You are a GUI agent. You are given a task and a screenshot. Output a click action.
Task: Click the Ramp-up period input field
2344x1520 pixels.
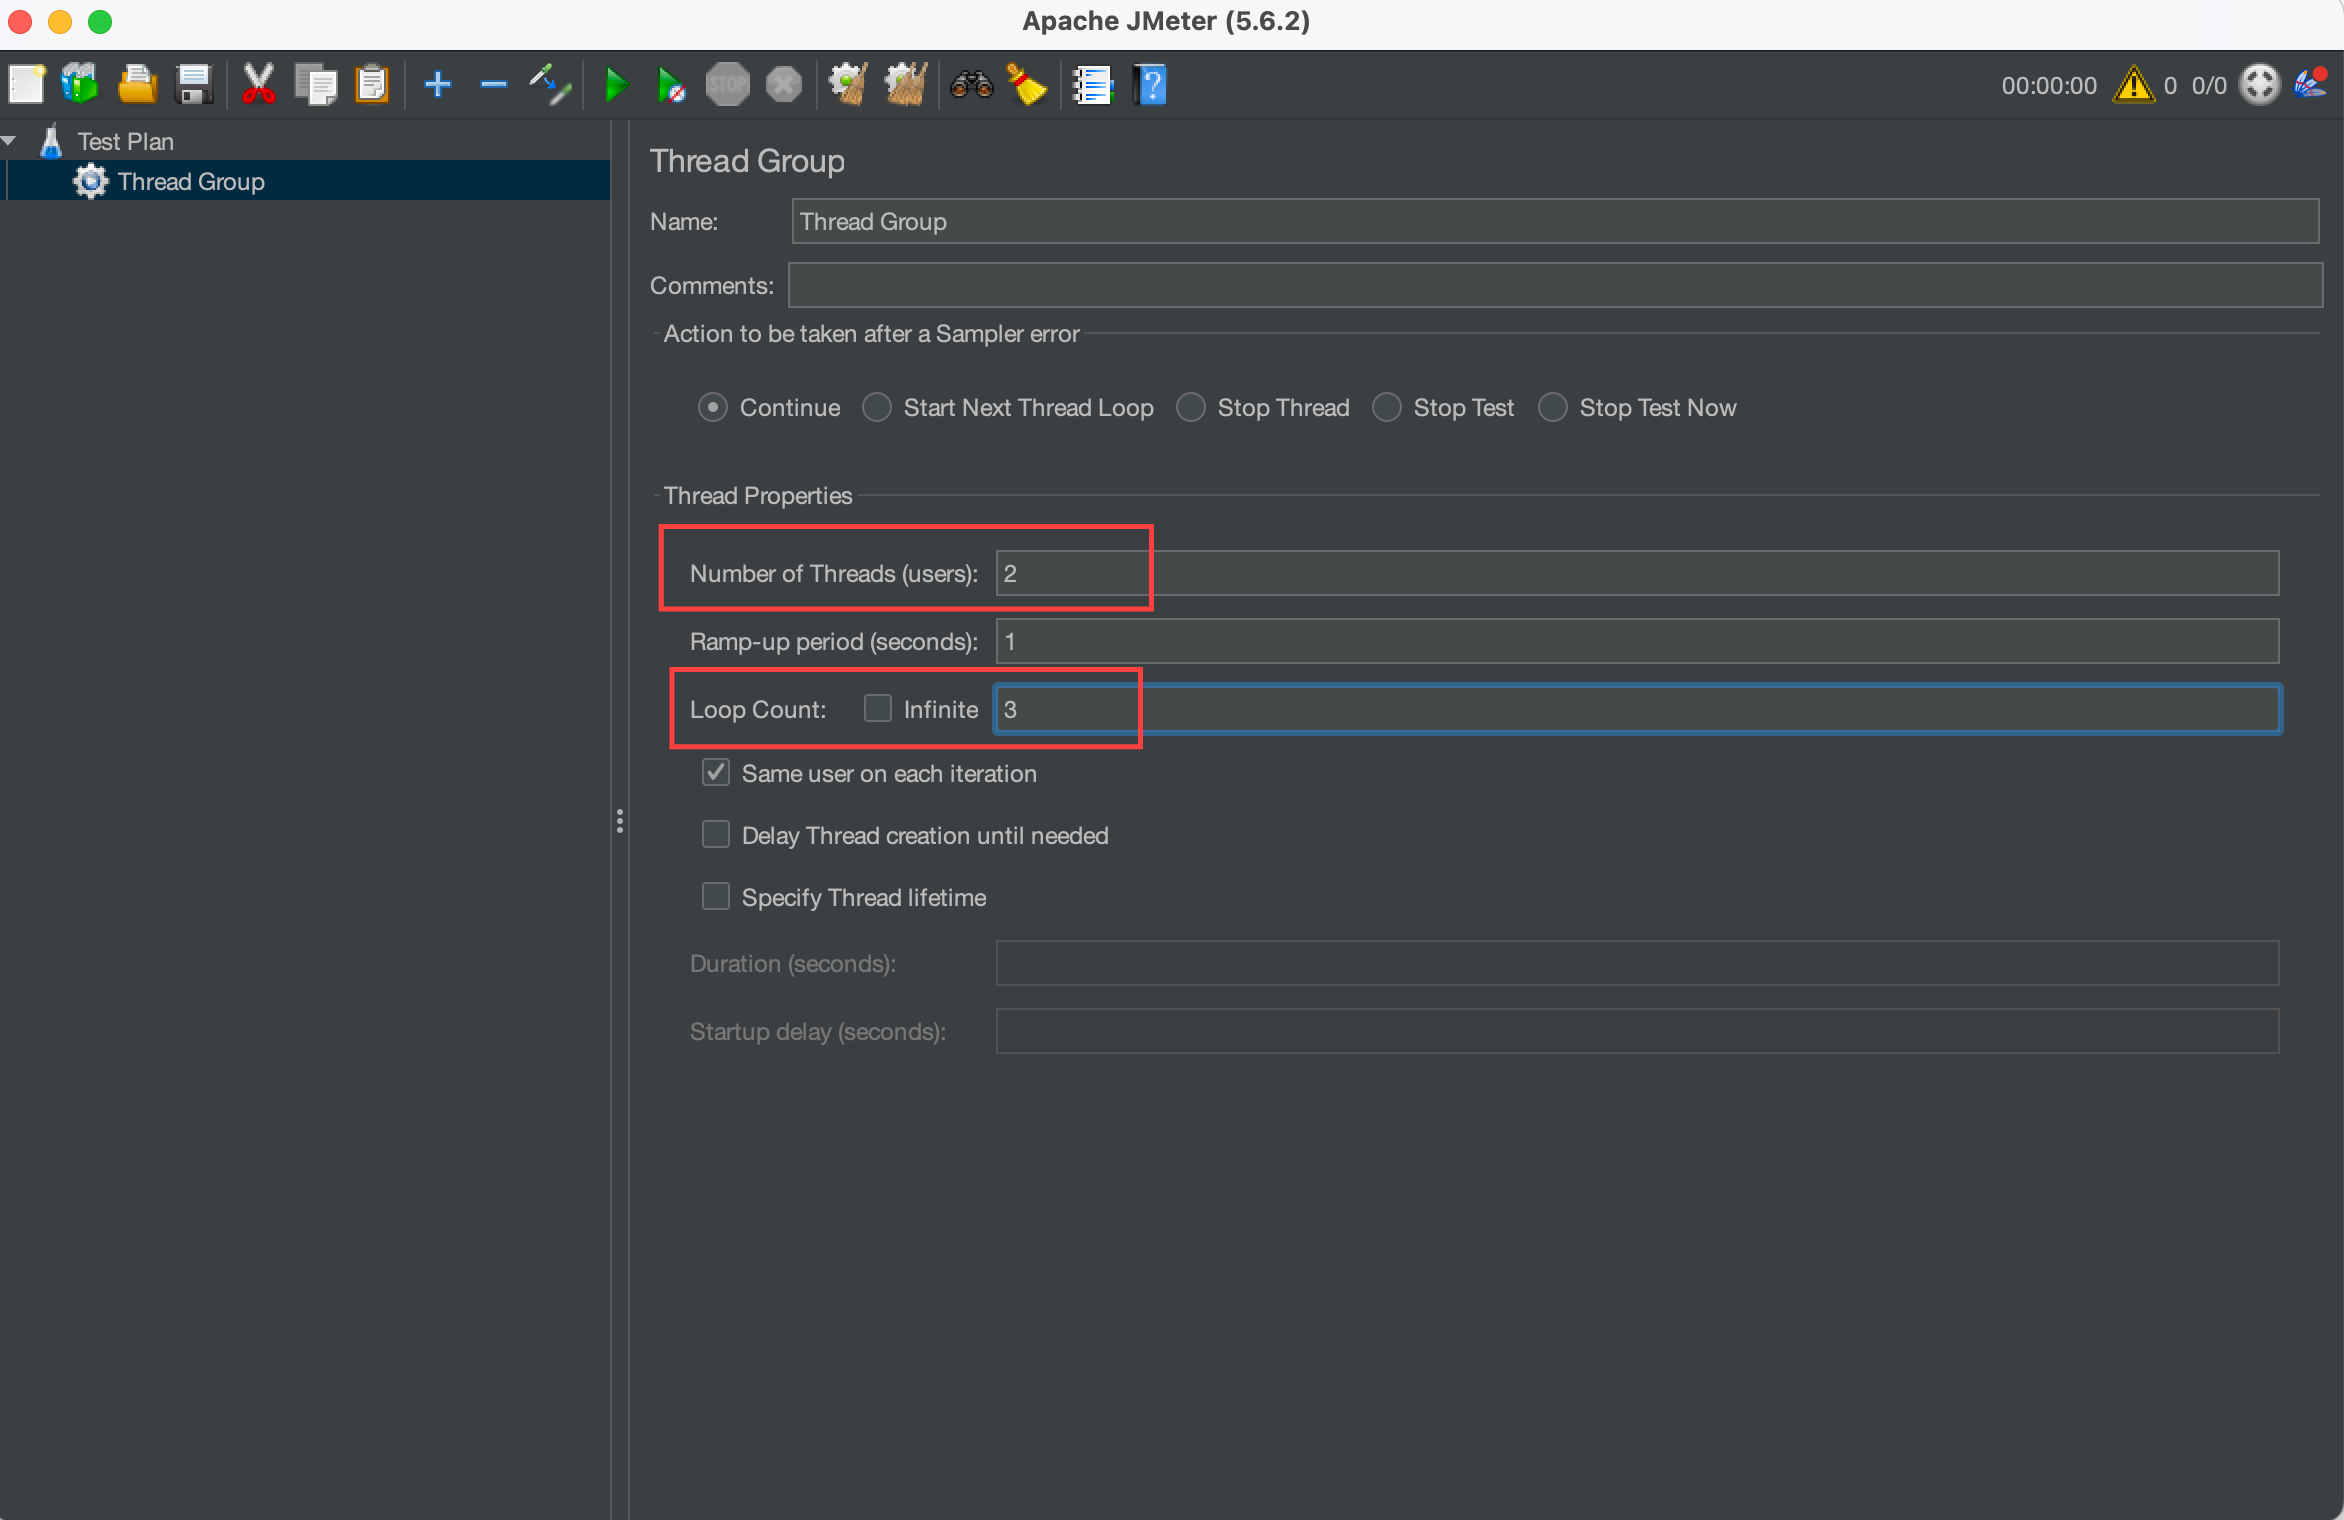pos(1636,641)
